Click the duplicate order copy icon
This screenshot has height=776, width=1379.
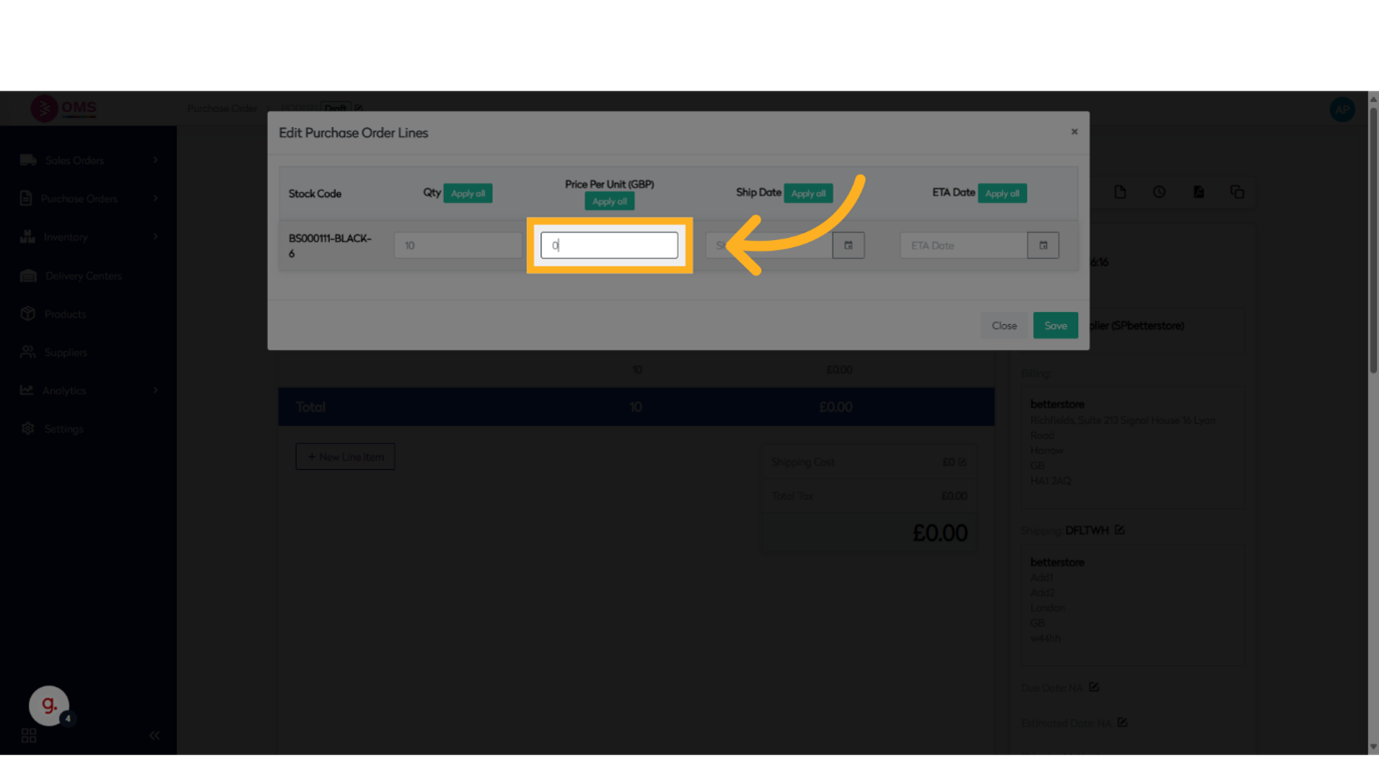coord(1237,192)
